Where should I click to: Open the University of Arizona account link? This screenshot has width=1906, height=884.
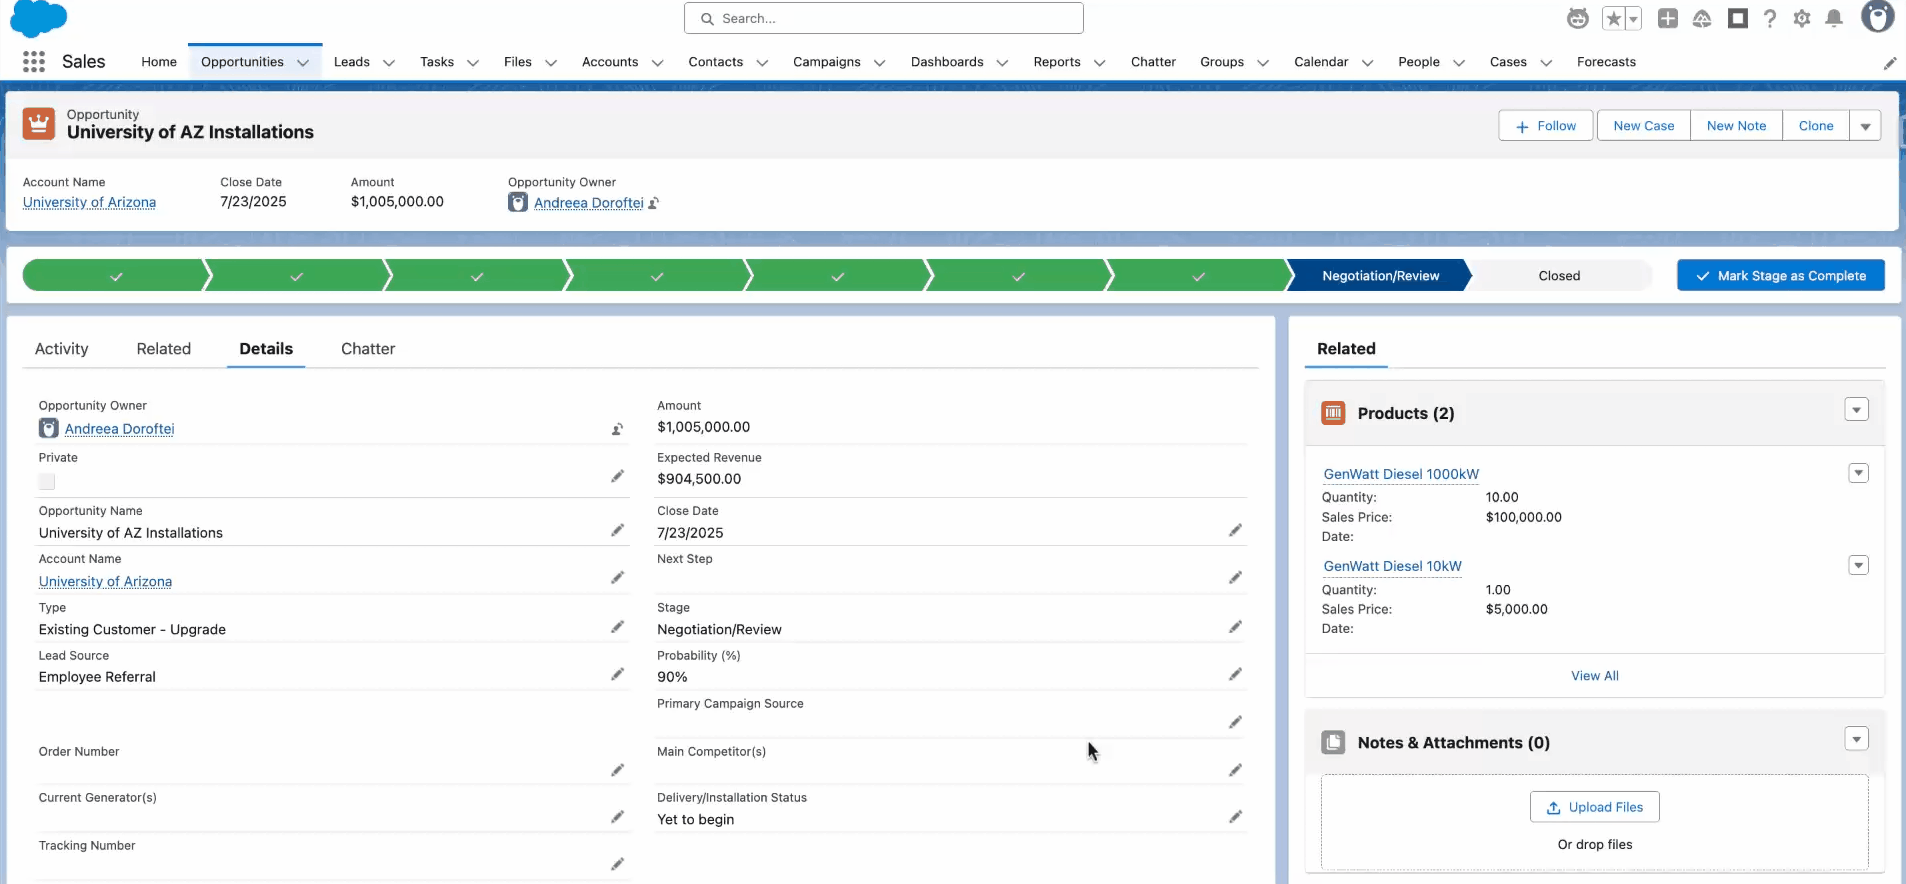90,202
